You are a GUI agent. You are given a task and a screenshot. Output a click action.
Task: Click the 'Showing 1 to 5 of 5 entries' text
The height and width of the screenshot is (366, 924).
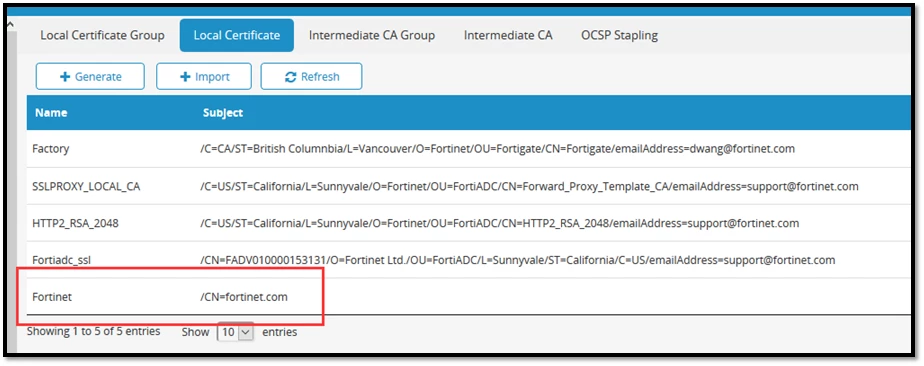pos(93,331)
